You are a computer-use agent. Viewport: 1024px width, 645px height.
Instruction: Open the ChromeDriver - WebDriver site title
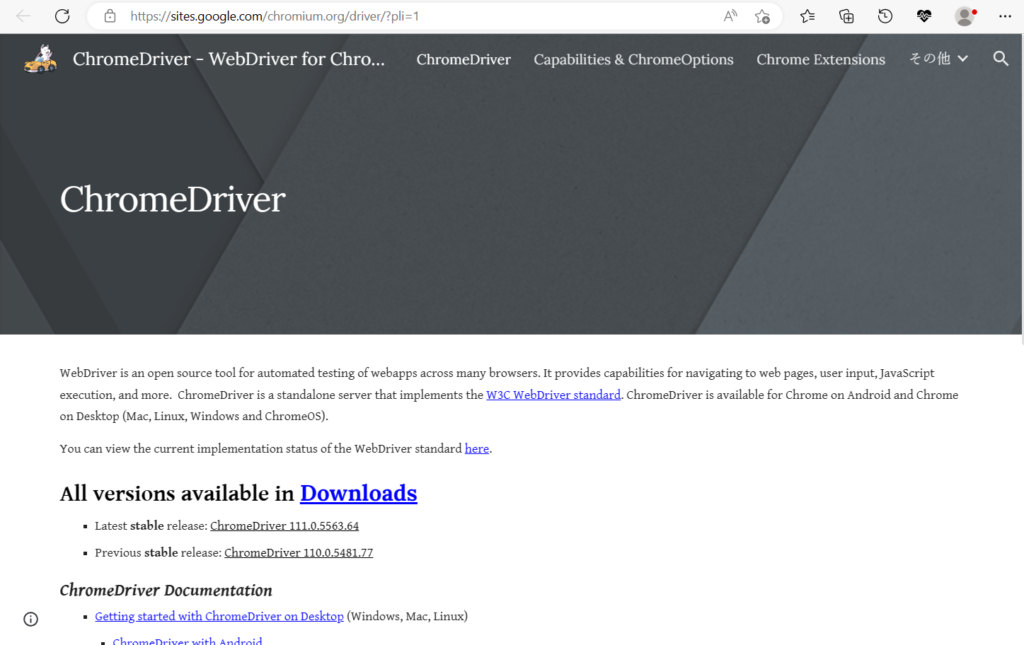click(x=229, y=59)
